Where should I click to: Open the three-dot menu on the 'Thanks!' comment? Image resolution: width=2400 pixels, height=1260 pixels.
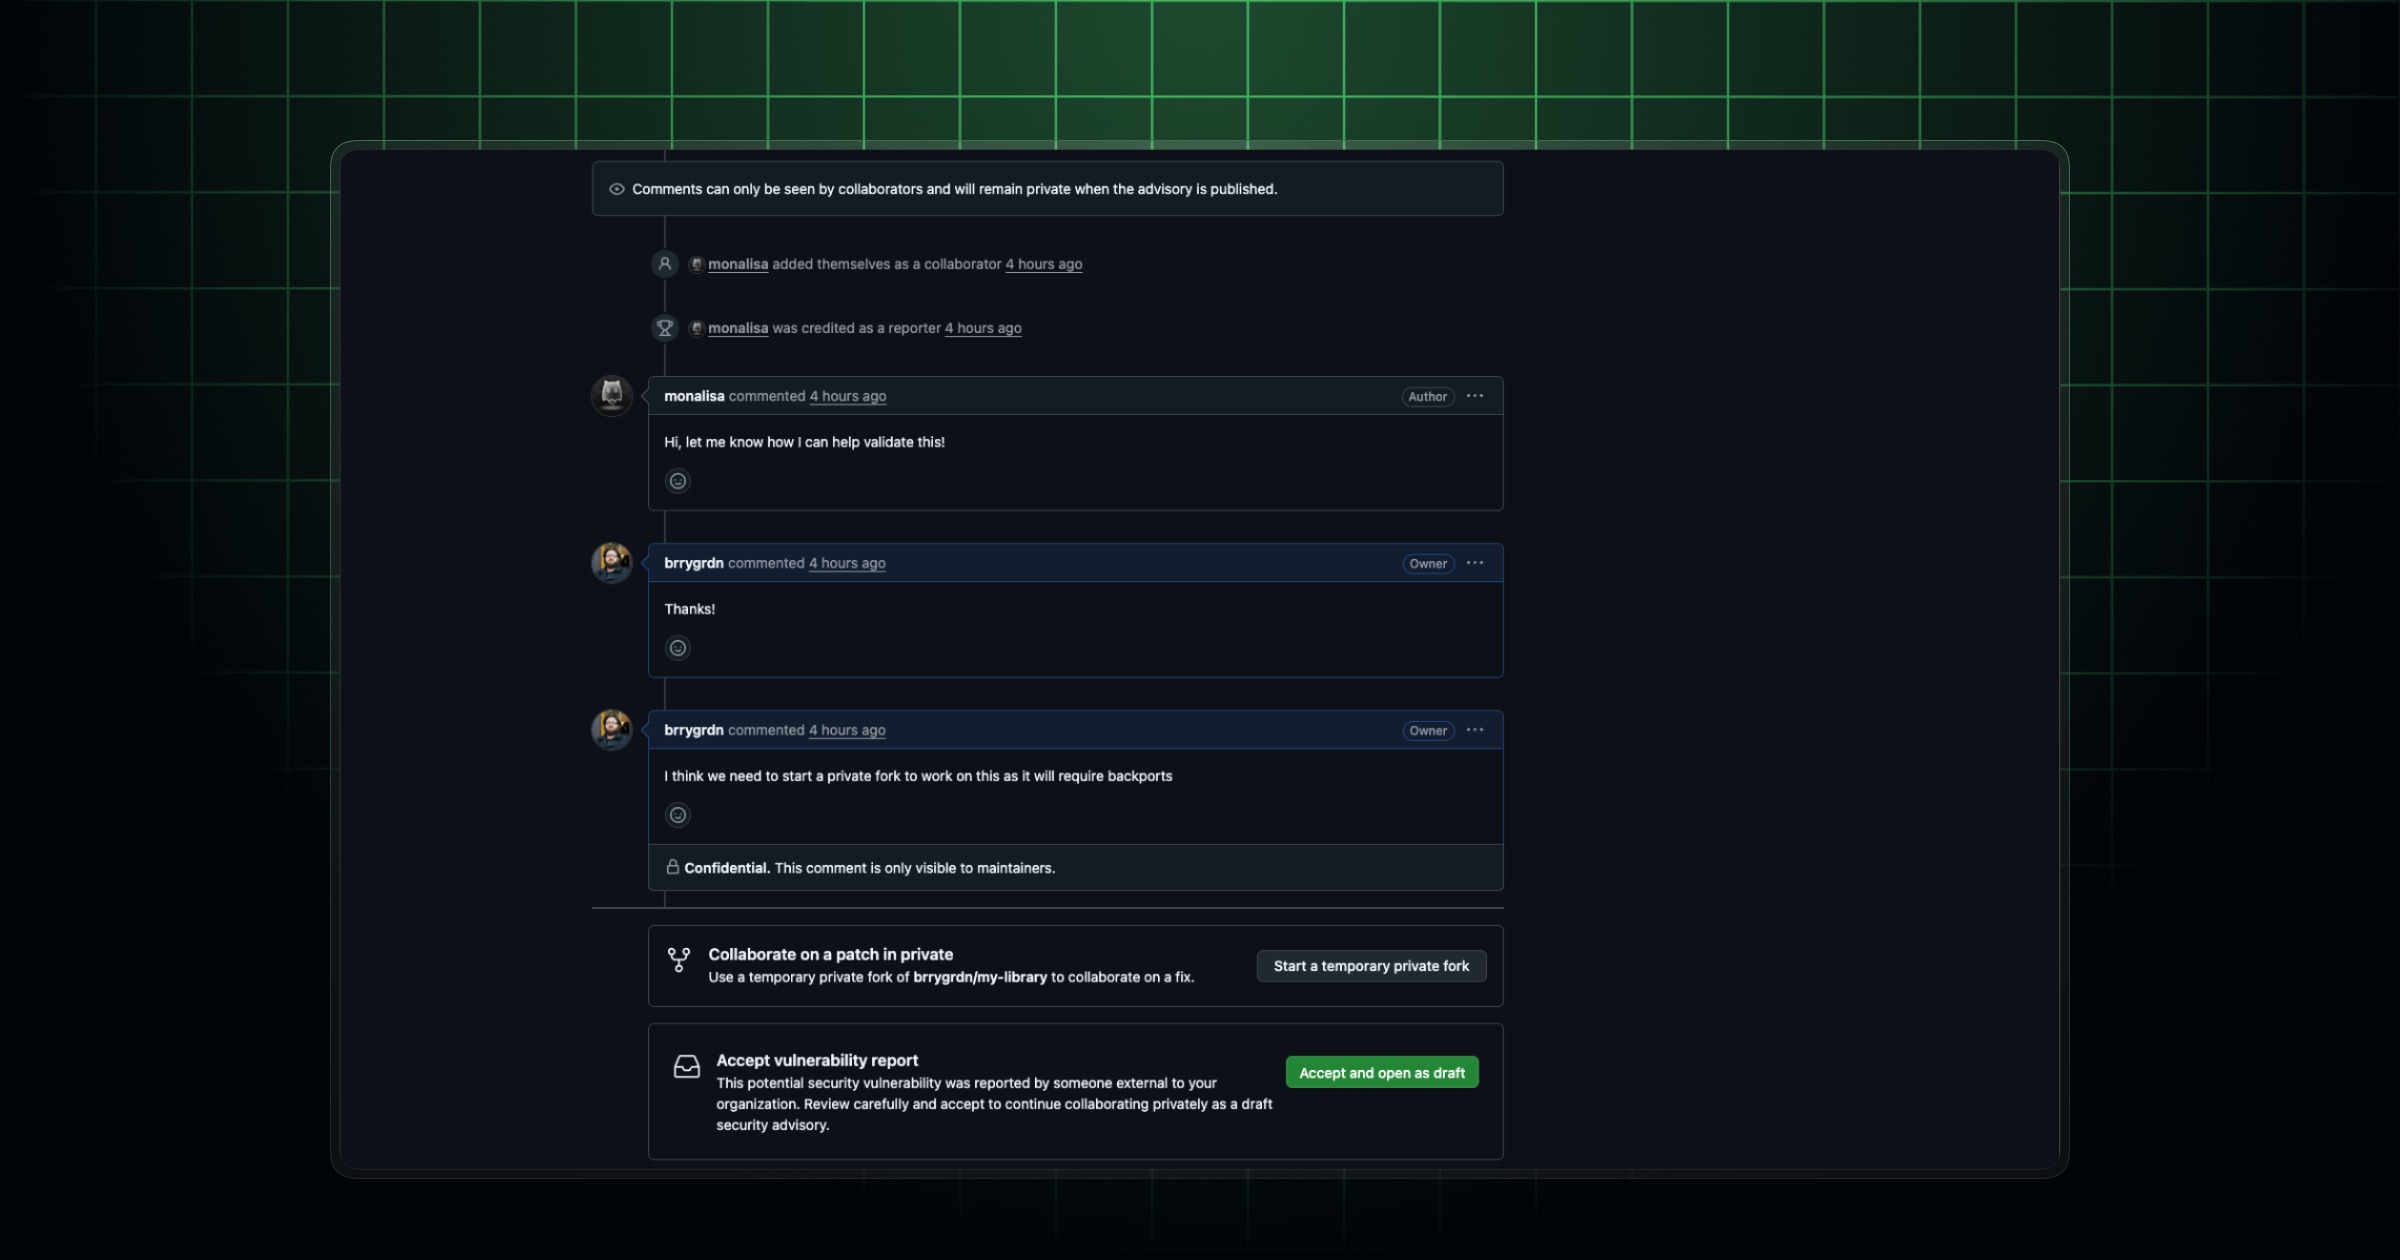(x=1475, y=563)
